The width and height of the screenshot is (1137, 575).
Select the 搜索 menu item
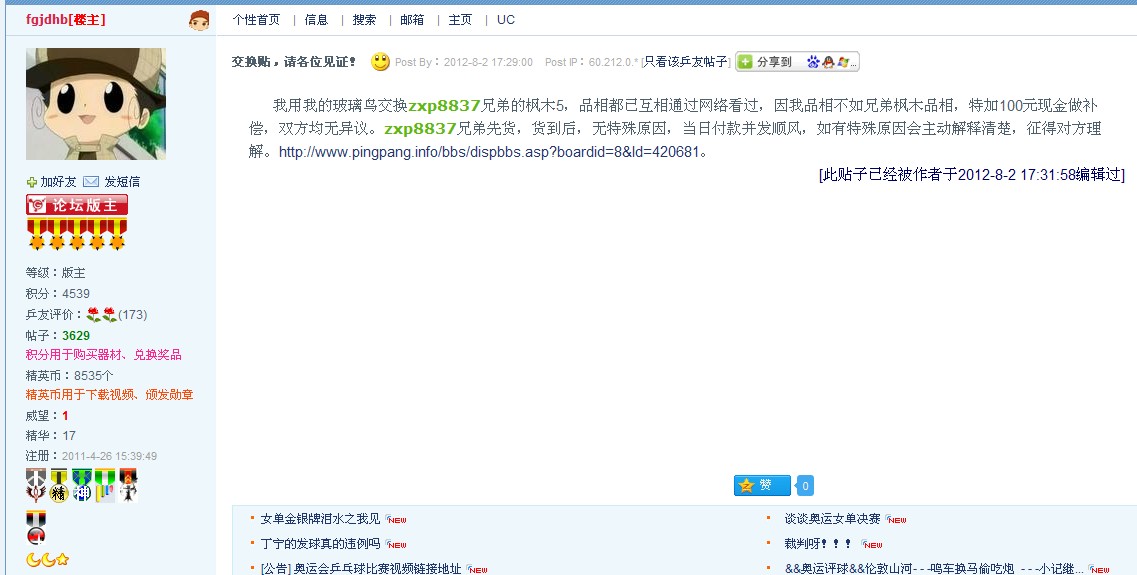point(364,20)
